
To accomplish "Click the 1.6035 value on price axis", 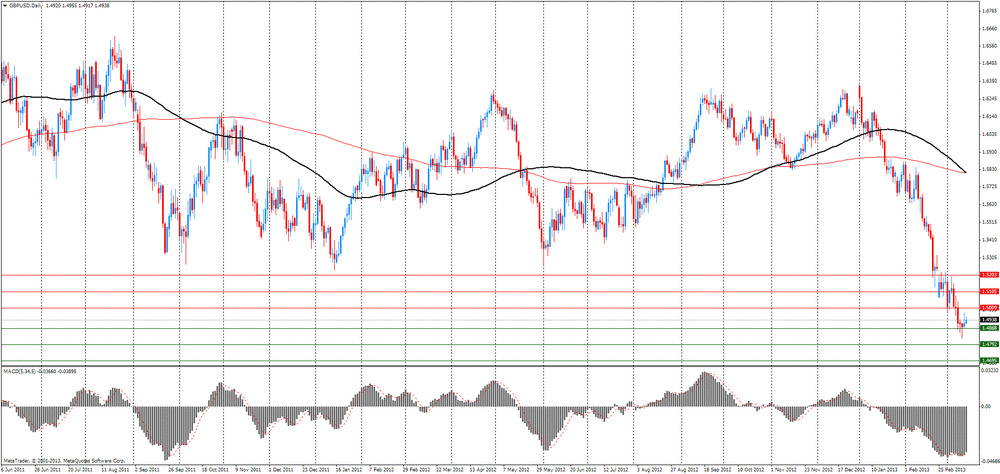I will (x=989, y=134).
